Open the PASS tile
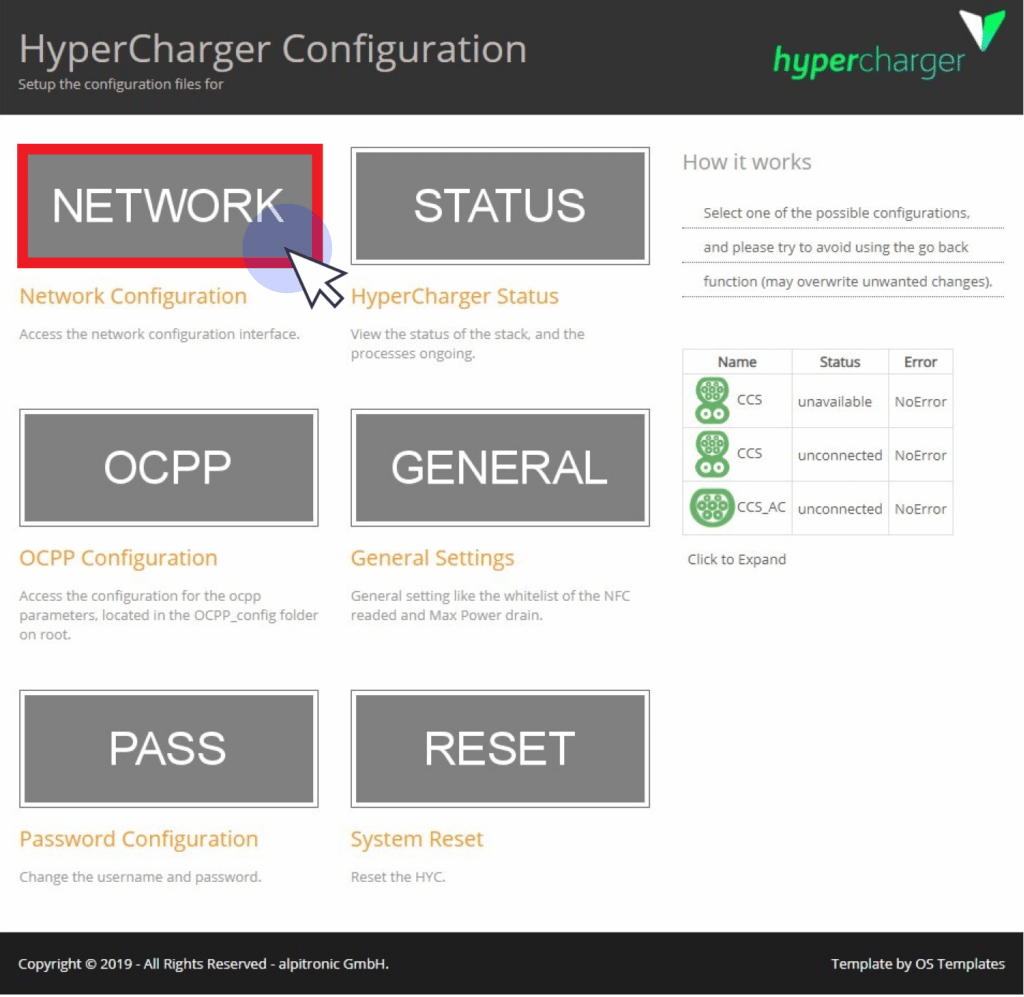Viewport: 1024px width, 997px height. coord(169,748)
